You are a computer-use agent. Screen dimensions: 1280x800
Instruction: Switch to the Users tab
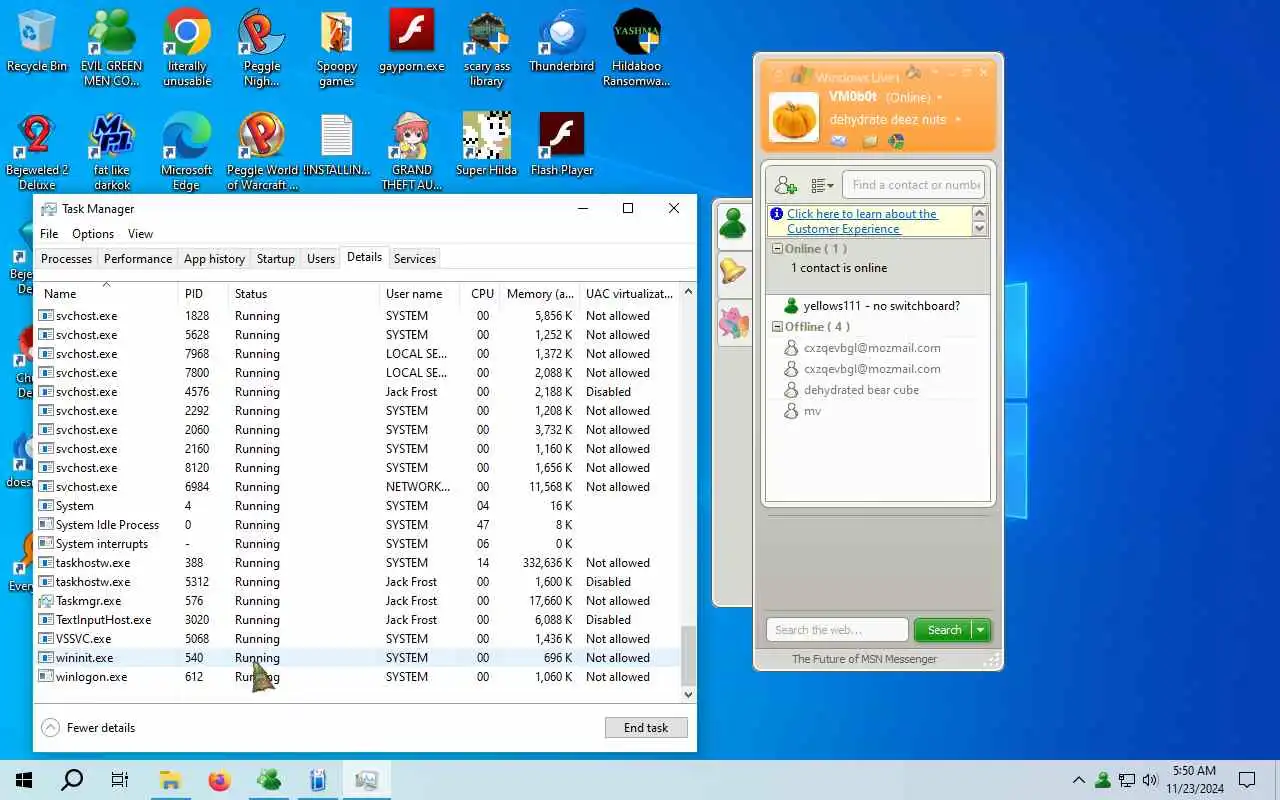(321, 259)
